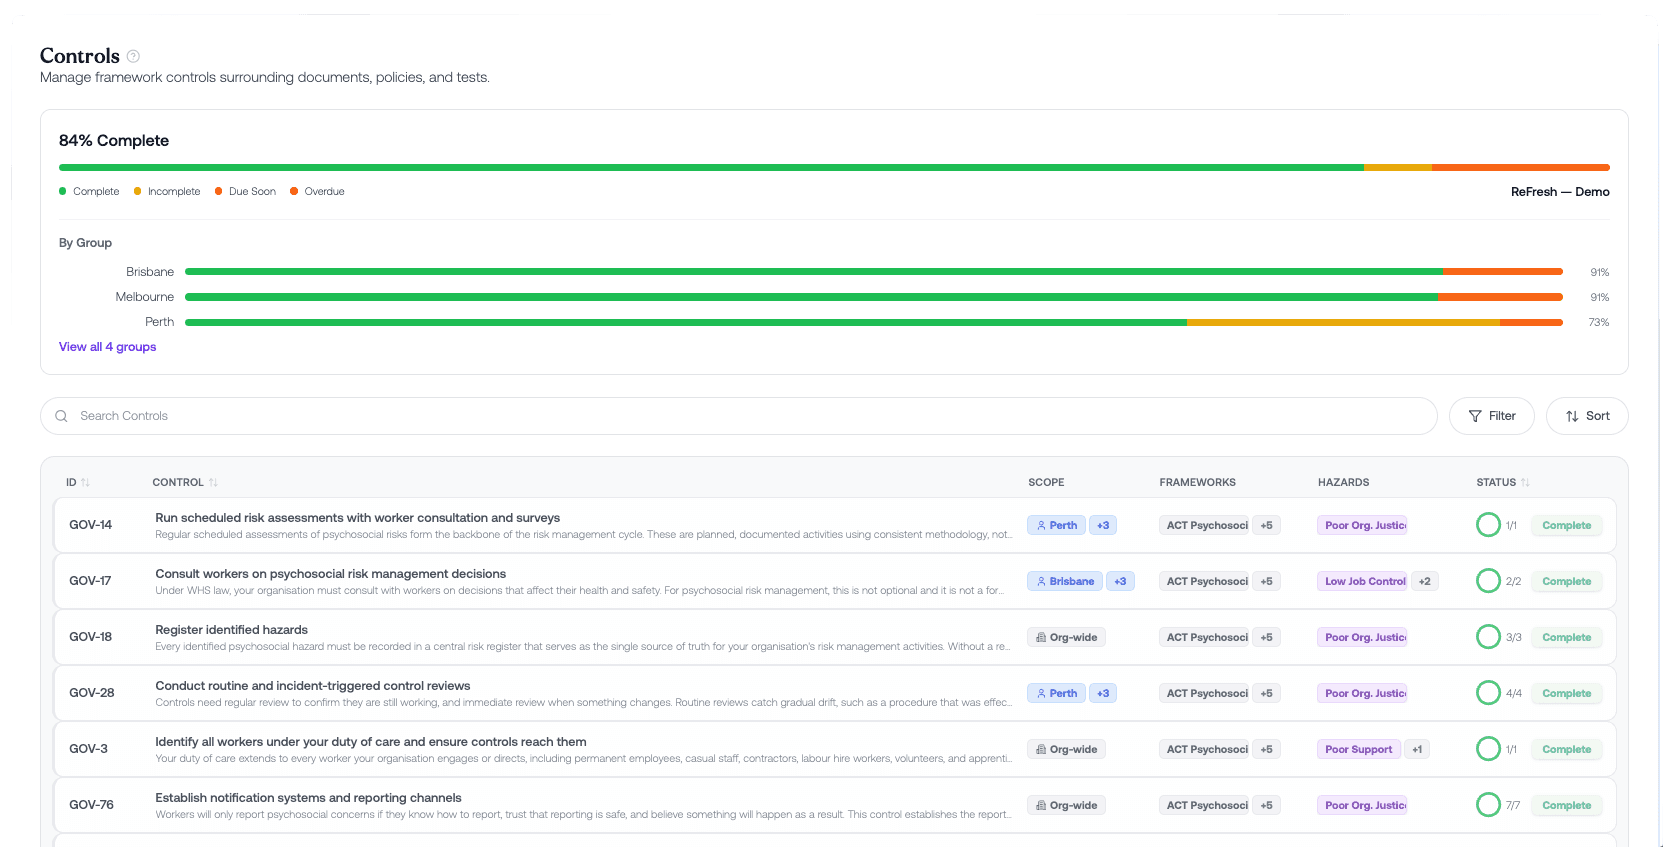Viewport: 1663px width, 847px height.
Task: Click the SCOPE column header
Action: coord(1046,482)
